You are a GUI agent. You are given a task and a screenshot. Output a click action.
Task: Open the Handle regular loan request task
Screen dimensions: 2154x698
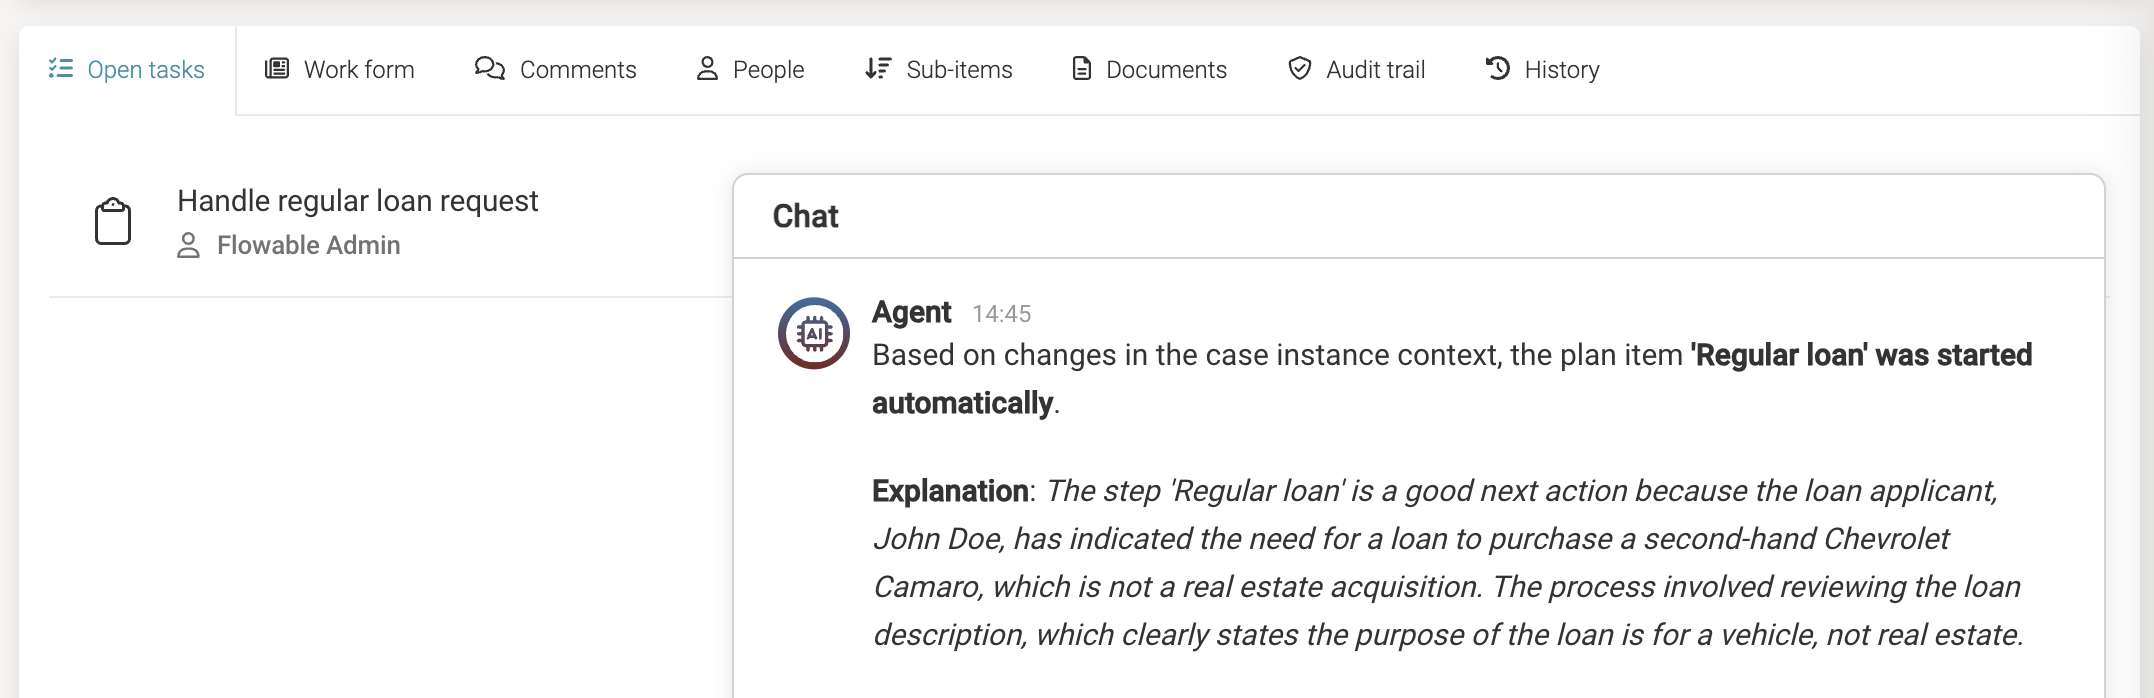[358, 200]
